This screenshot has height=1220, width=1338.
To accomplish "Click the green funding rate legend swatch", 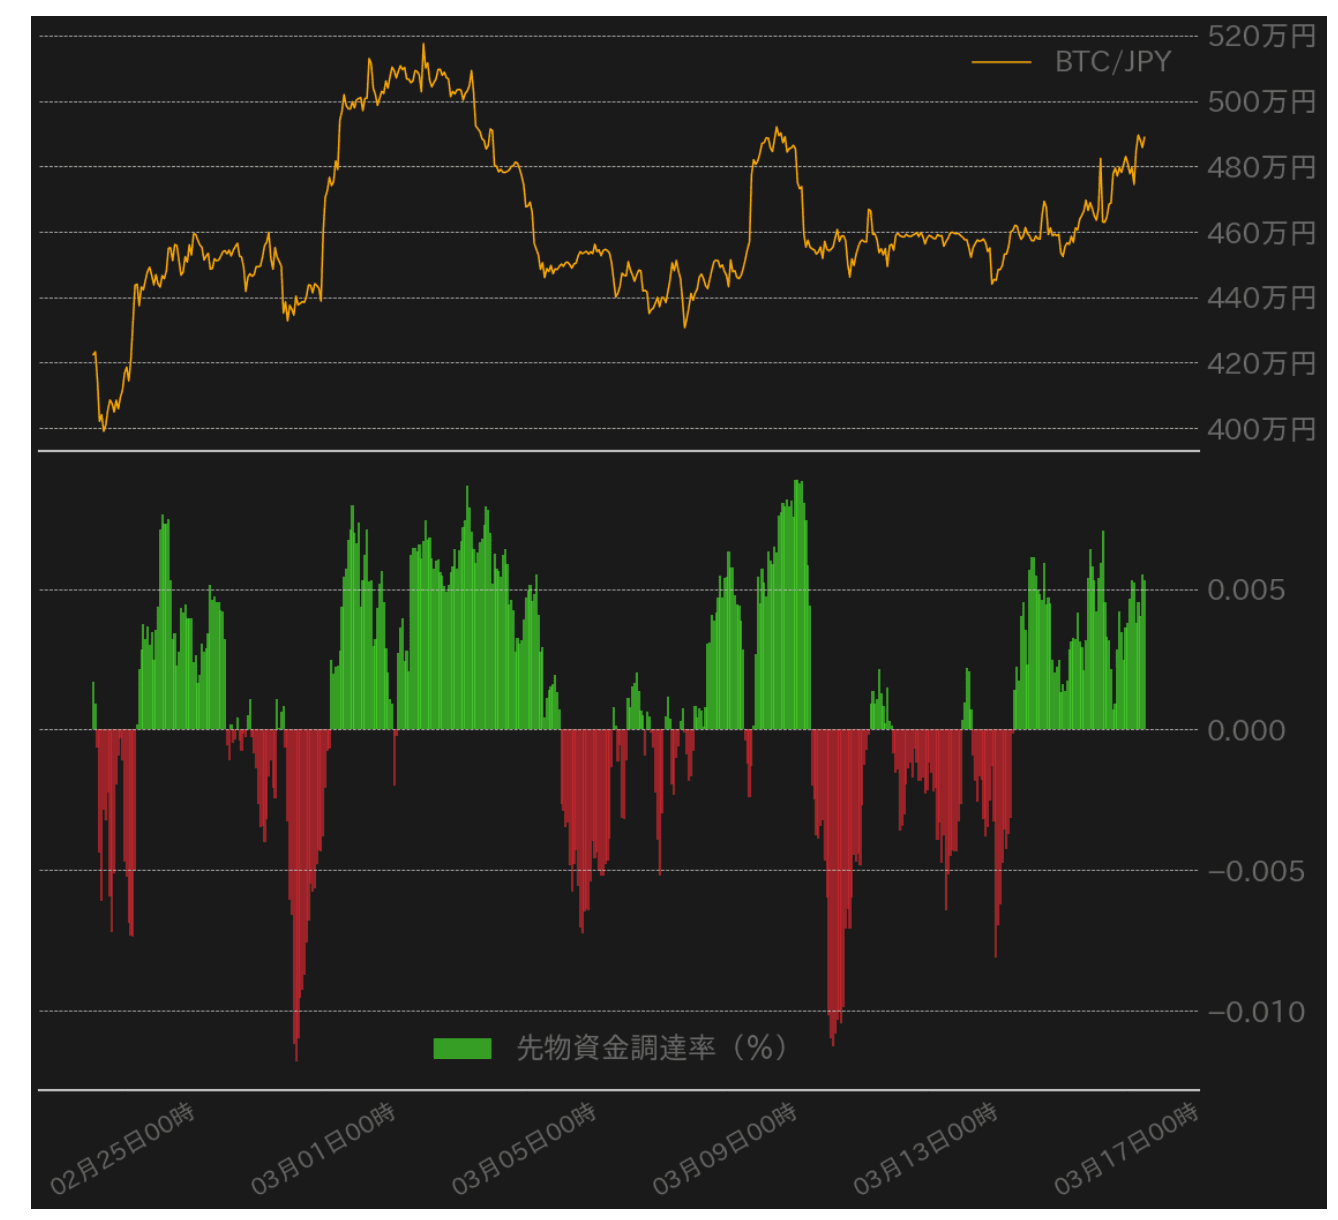I will click(462, 1048).
